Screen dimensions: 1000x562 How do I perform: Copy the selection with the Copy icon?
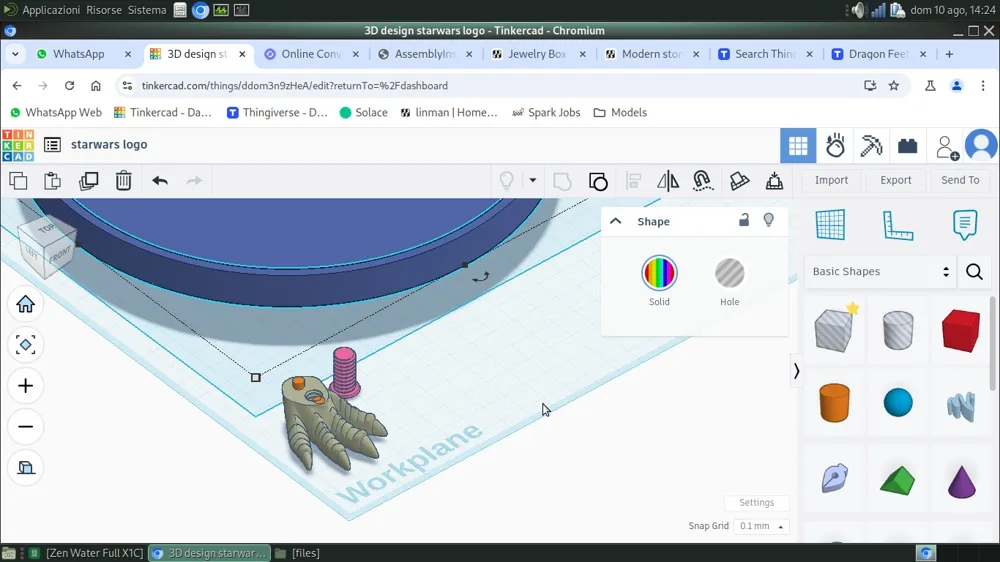(18, 181)
